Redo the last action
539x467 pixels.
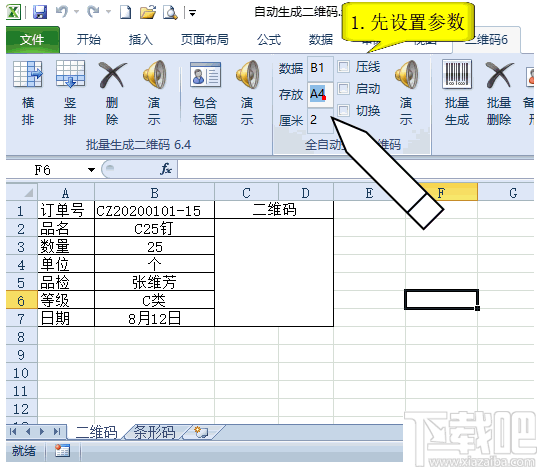(94, 12)
